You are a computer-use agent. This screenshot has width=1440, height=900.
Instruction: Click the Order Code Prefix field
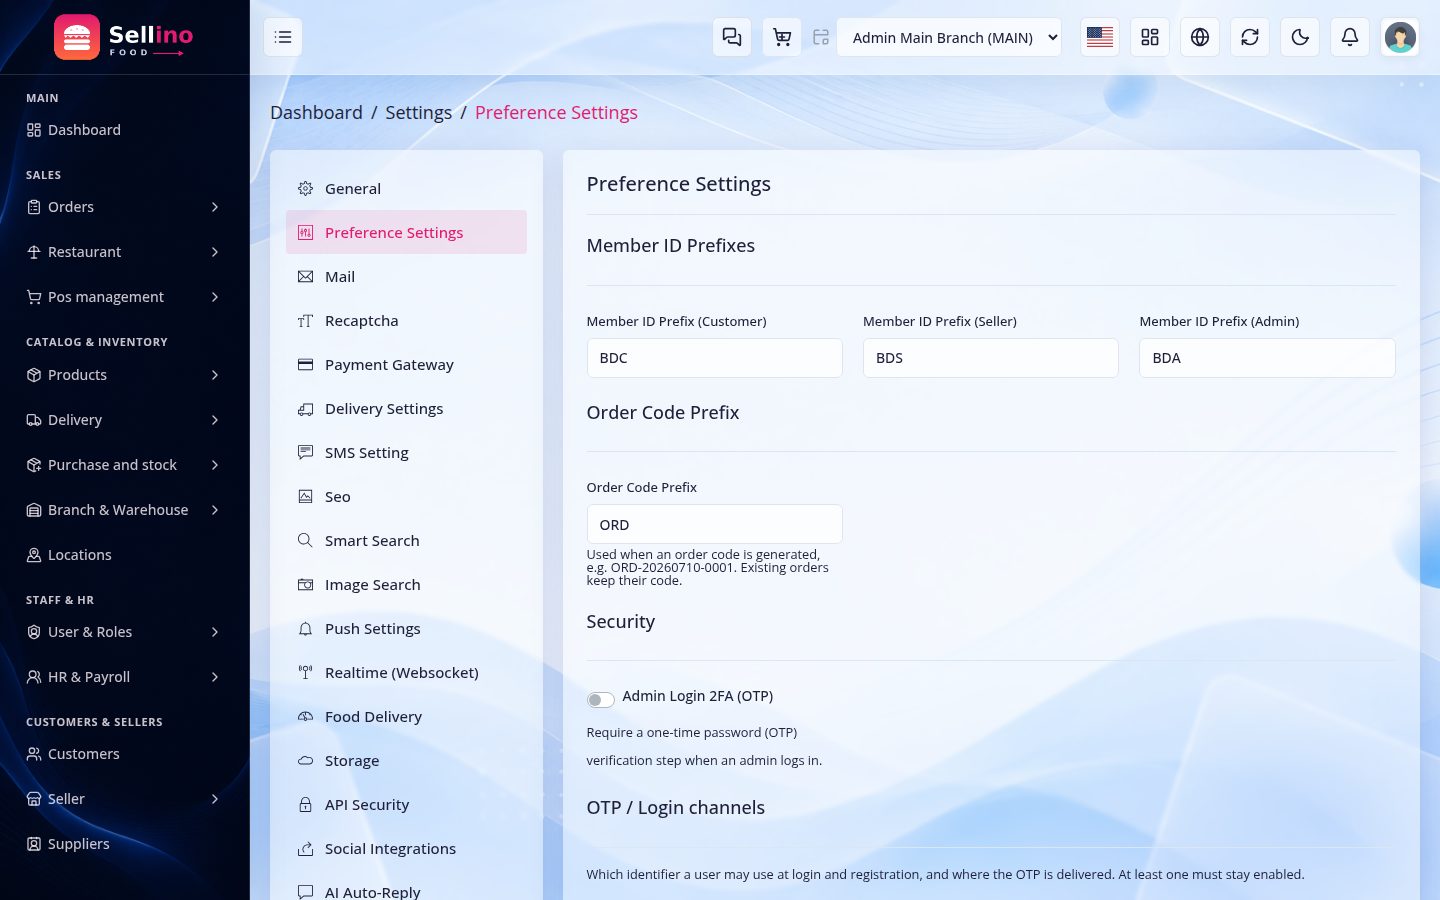pos(714,524)
